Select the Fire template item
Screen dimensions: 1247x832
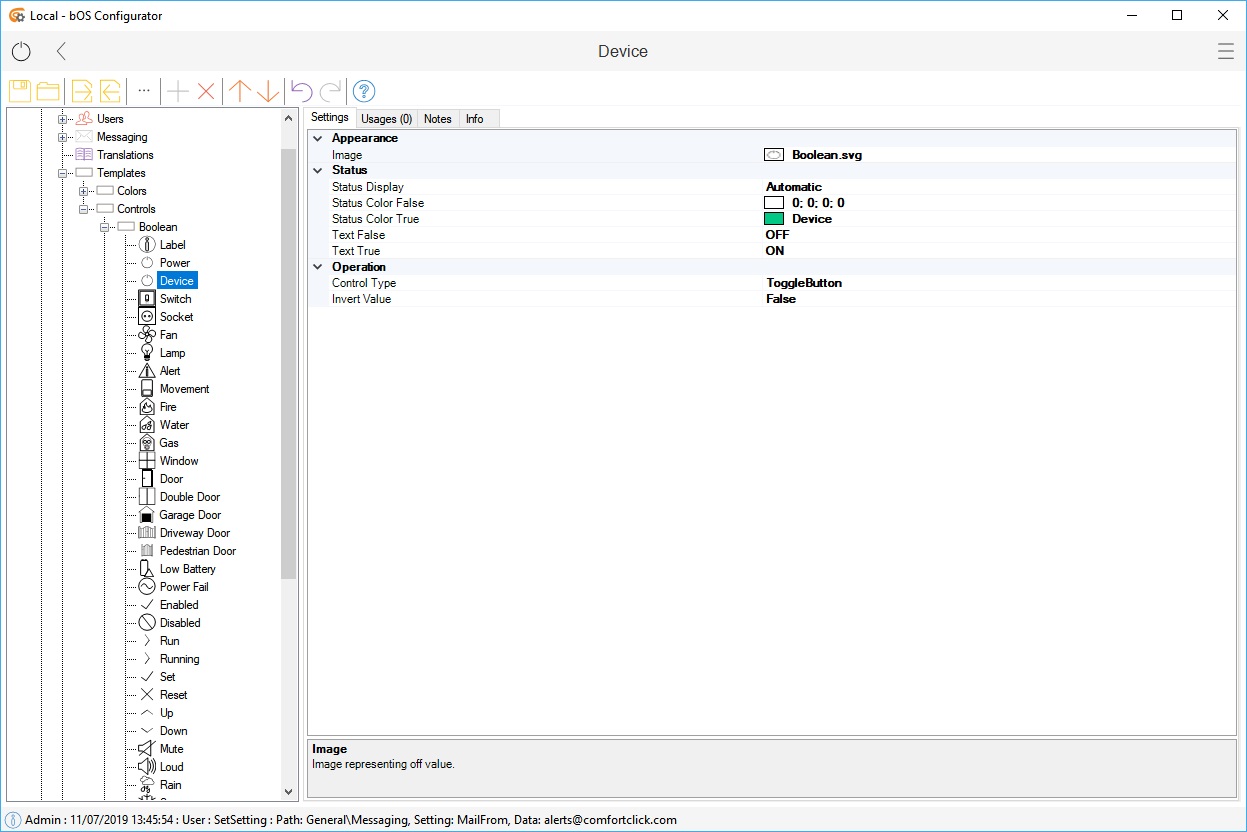[x=168, y=407]
